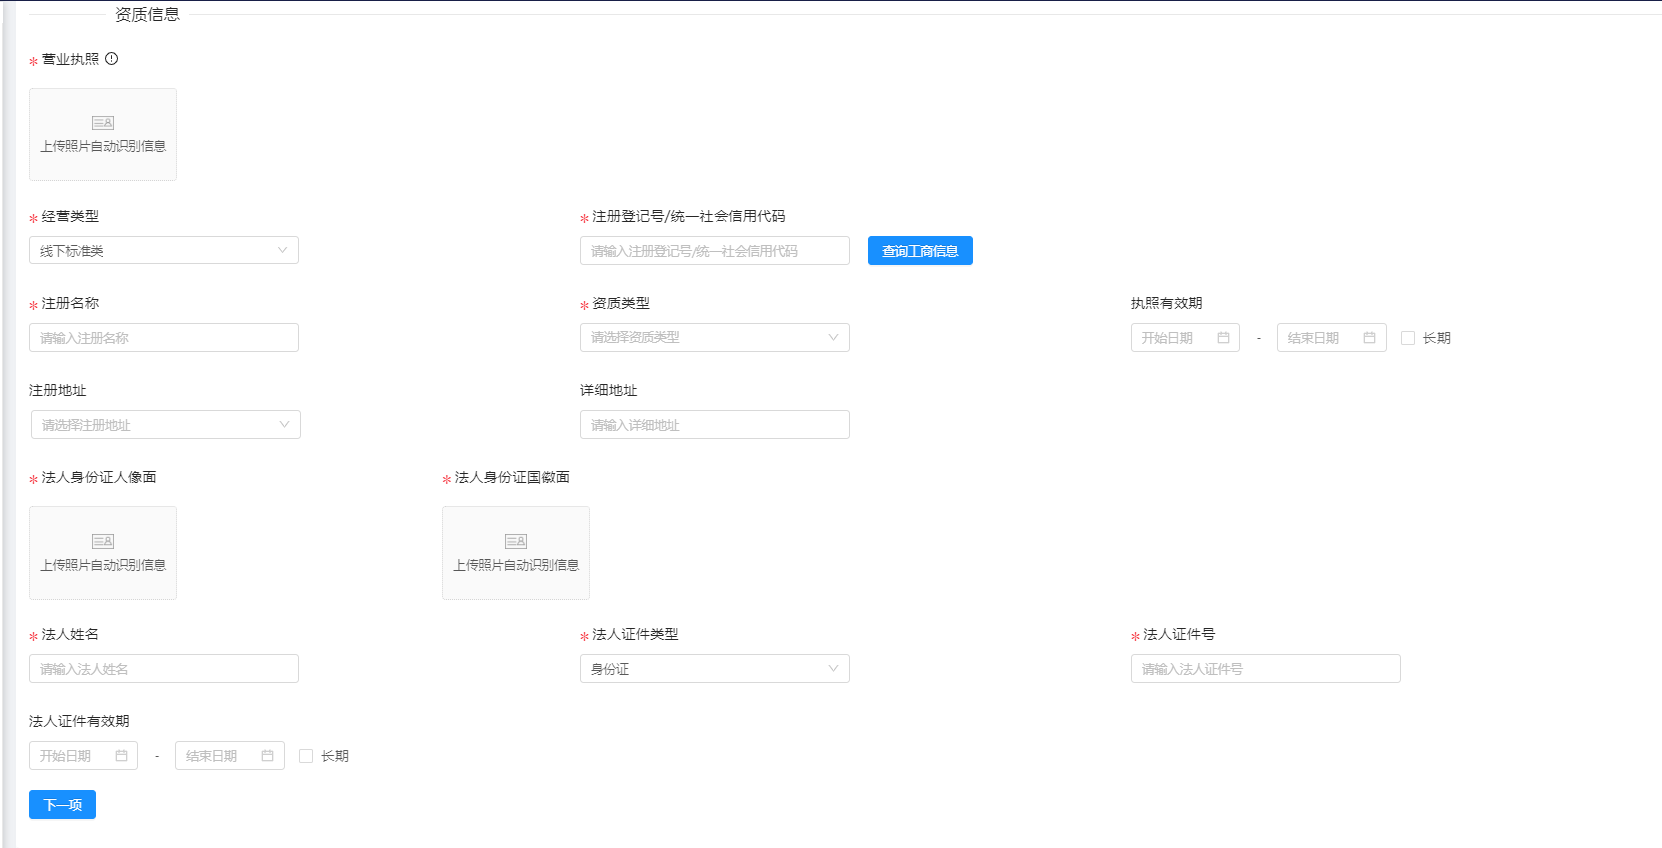Screen dimensions: 1662x848
Task: Click the 查询工商信息 button
Action: 920,251
